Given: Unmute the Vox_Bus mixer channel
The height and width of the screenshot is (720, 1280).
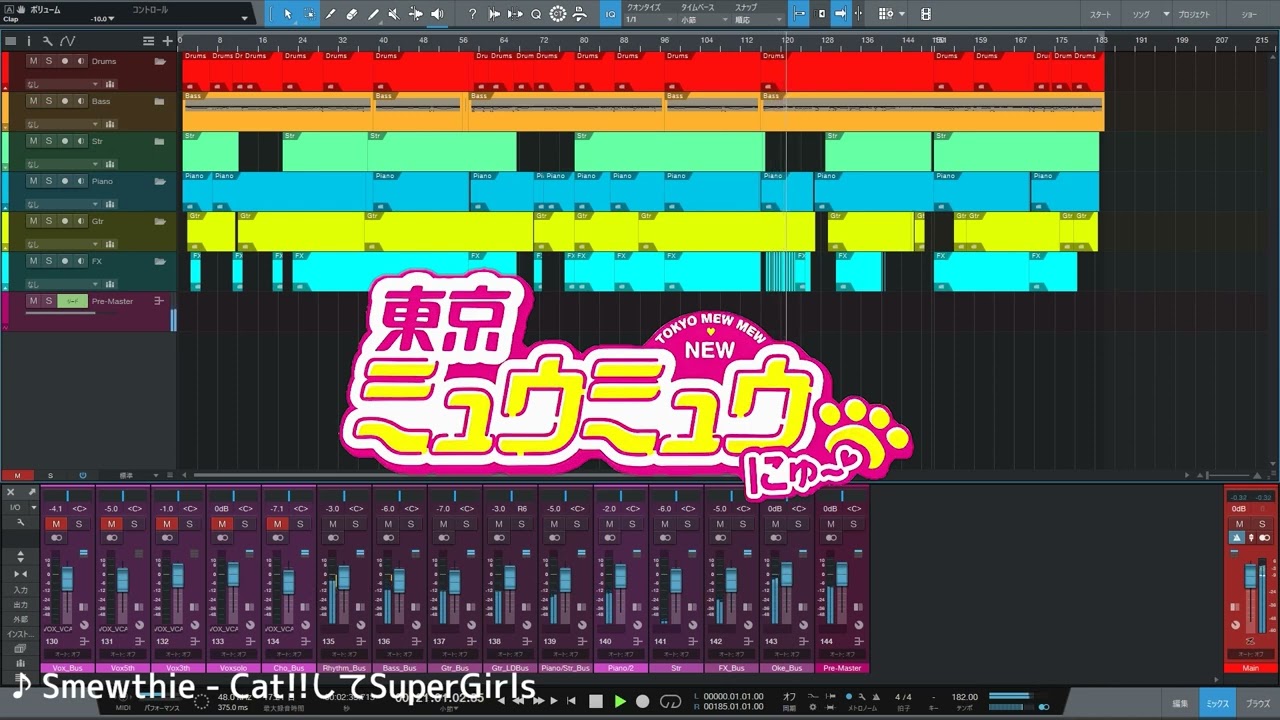Looking at the screenshot, I should click(x=56, y=524).
